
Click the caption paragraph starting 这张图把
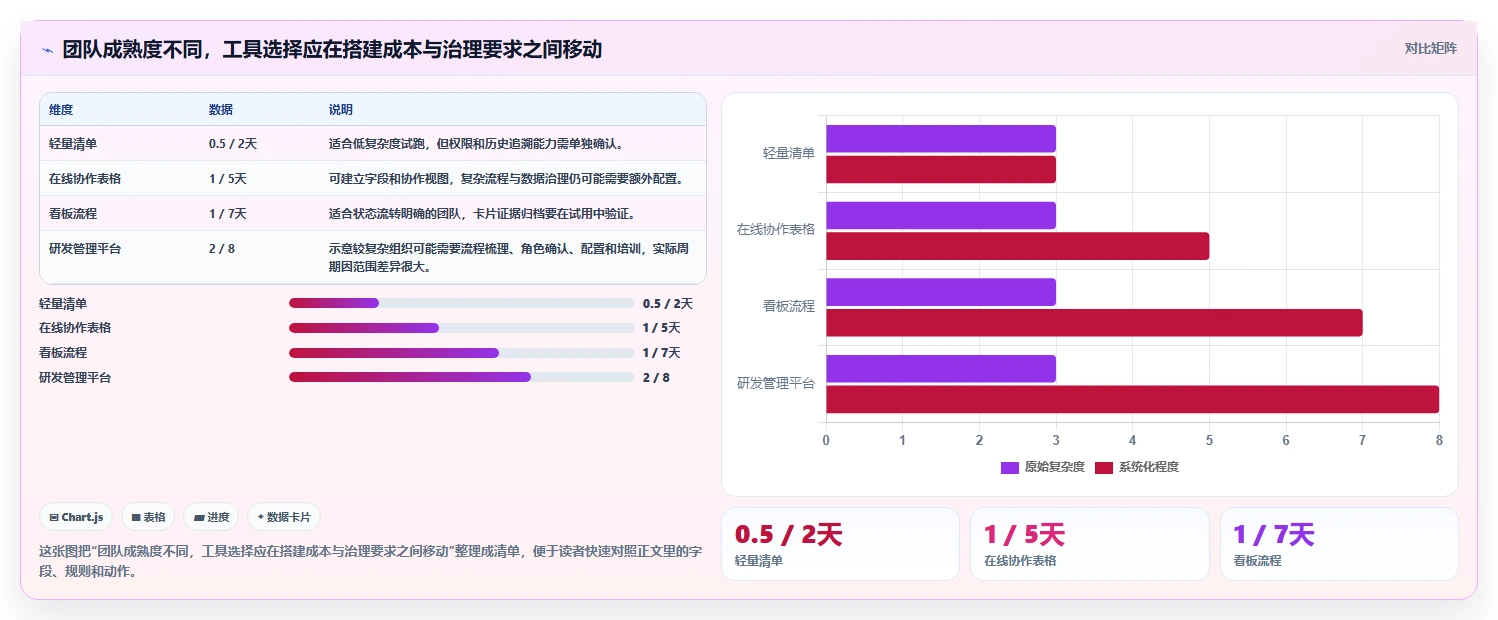click(371, 562)
